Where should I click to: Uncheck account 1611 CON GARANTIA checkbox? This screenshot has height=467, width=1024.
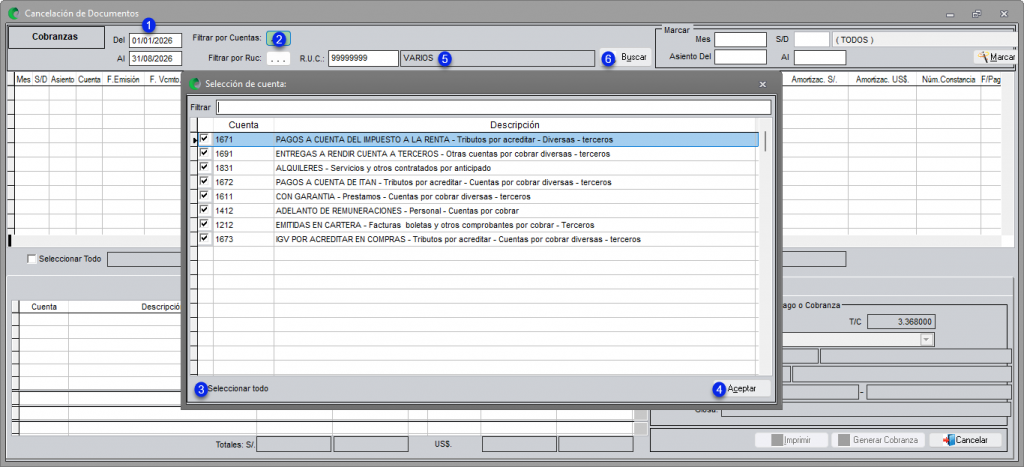(x=204, y=196)
